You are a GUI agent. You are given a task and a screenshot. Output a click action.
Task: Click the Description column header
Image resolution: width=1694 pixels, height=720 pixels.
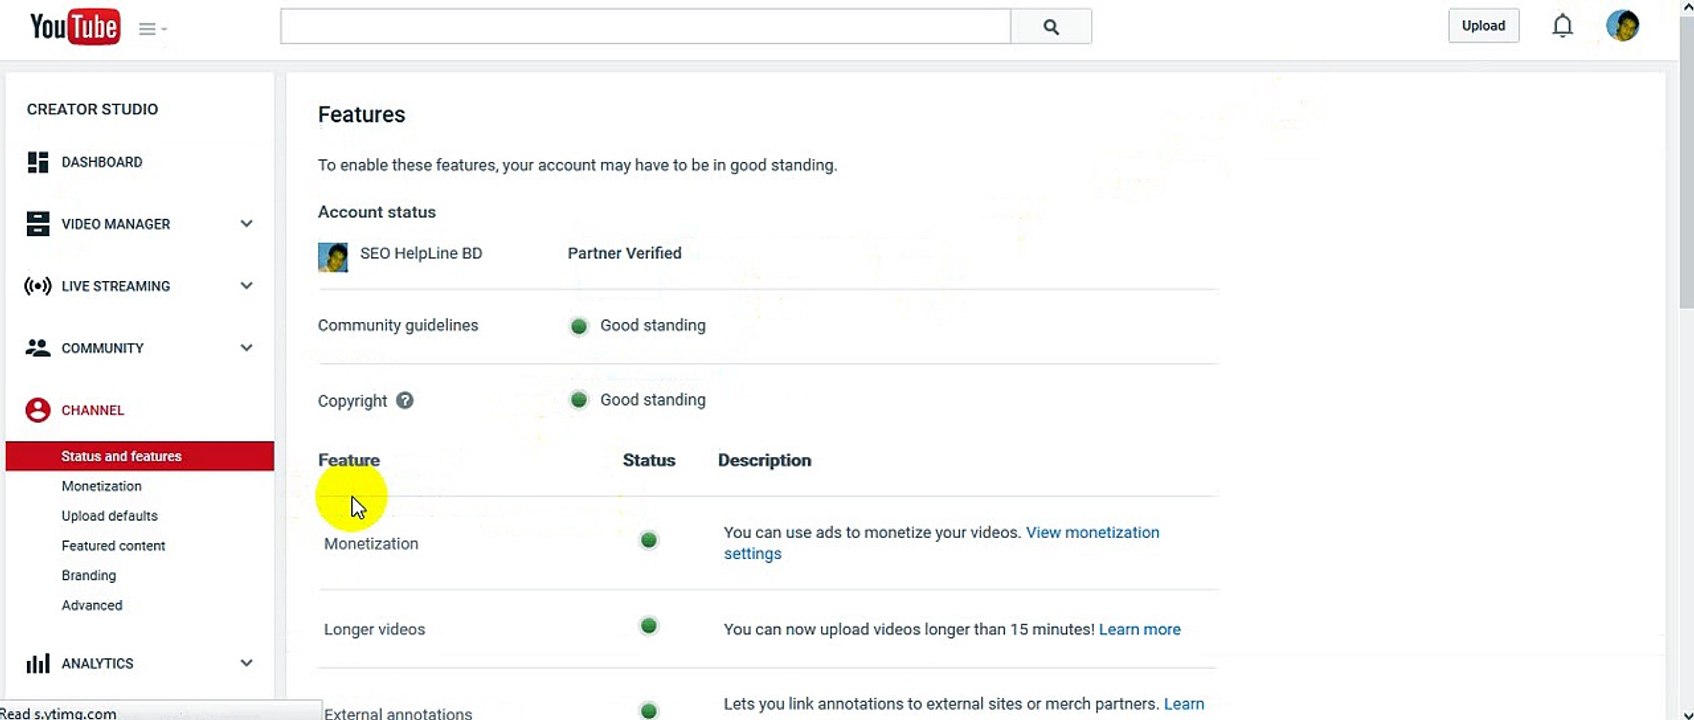coord(765,460)
